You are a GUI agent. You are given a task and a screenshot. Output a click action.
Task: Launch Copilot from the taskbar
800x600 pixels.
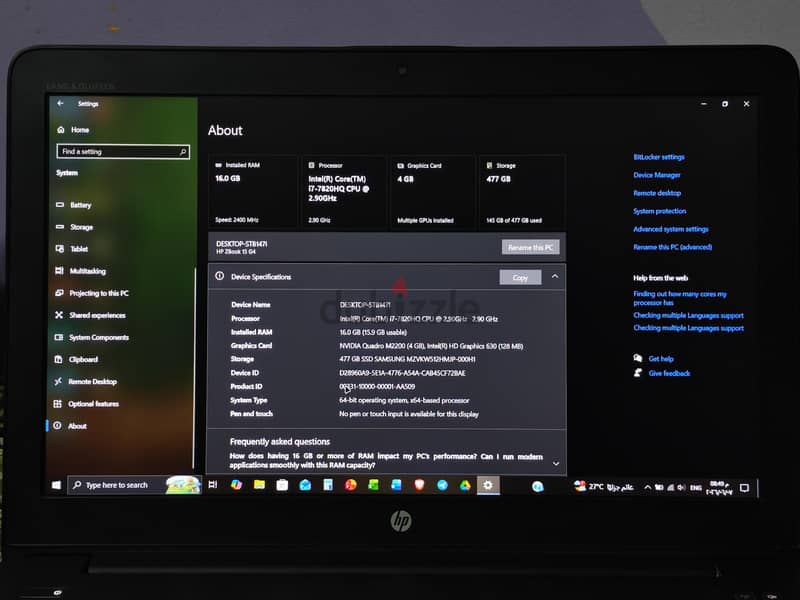coord(236,485)
